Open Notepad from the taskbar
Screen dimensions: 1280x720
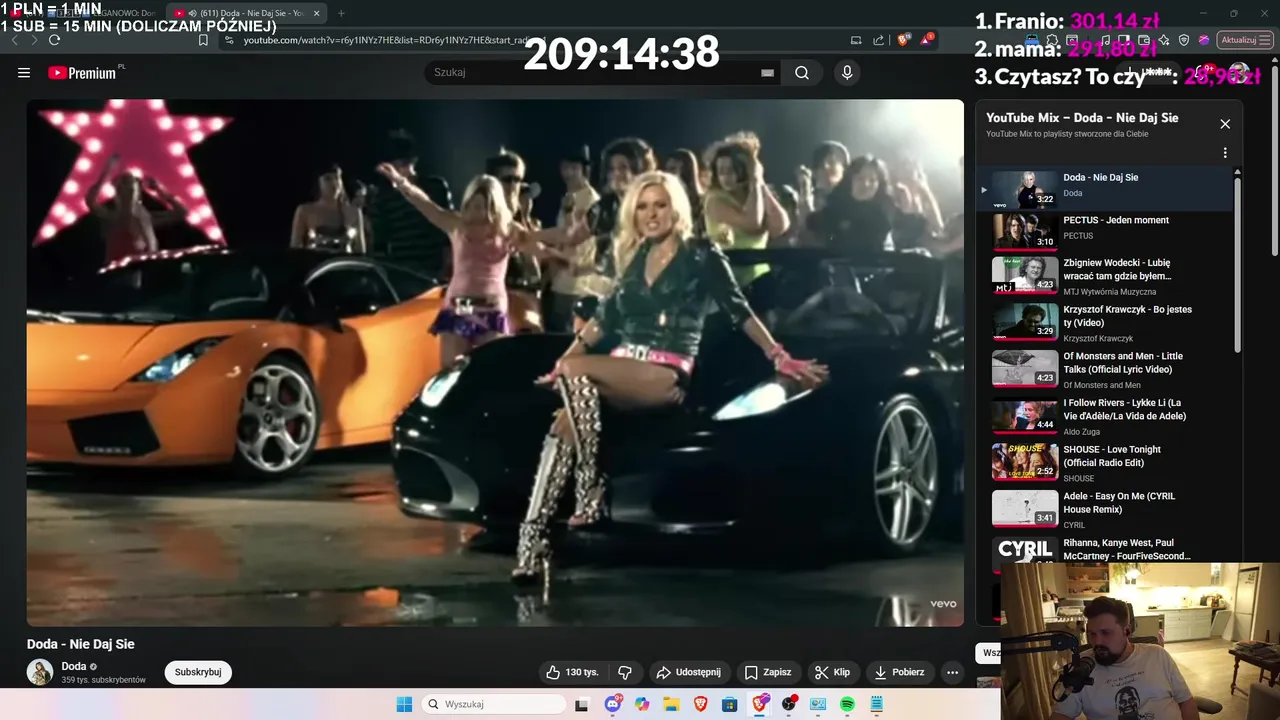877,704
